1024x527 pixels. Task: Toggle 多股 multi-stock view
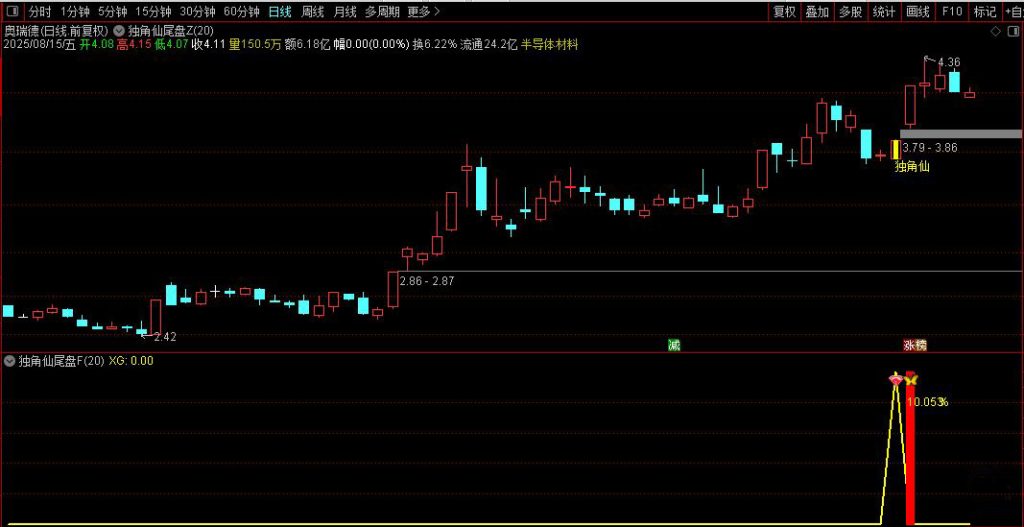point(850,12)
